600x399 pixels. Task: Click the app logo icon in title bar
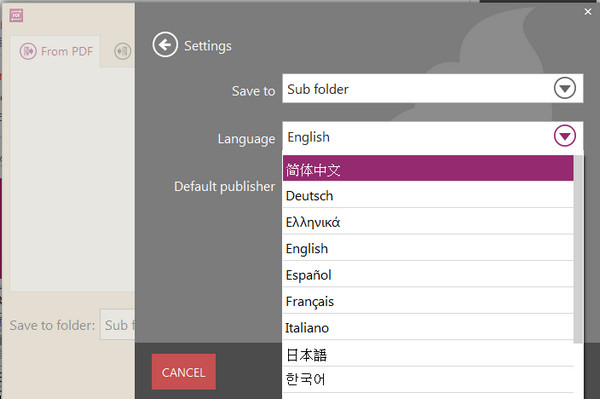tap(16, 15)
